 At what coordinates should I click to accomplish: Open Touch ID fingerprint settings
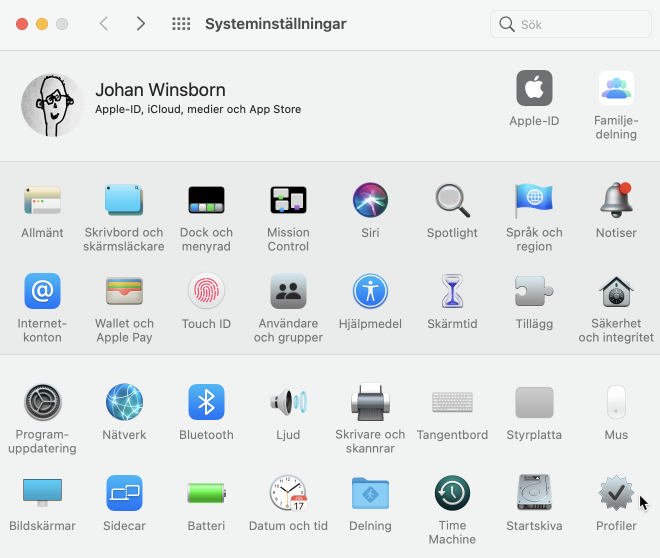click(x=206, y=291)
